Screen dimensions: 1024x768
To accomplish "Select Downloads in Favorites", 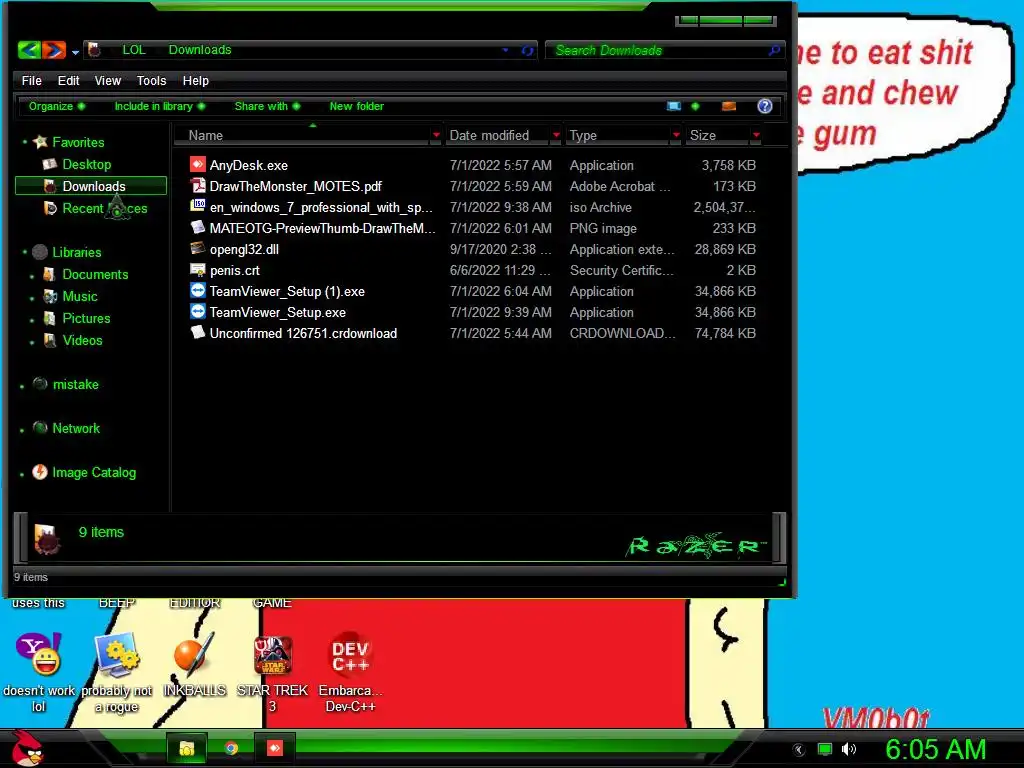I will click(91, 186).
